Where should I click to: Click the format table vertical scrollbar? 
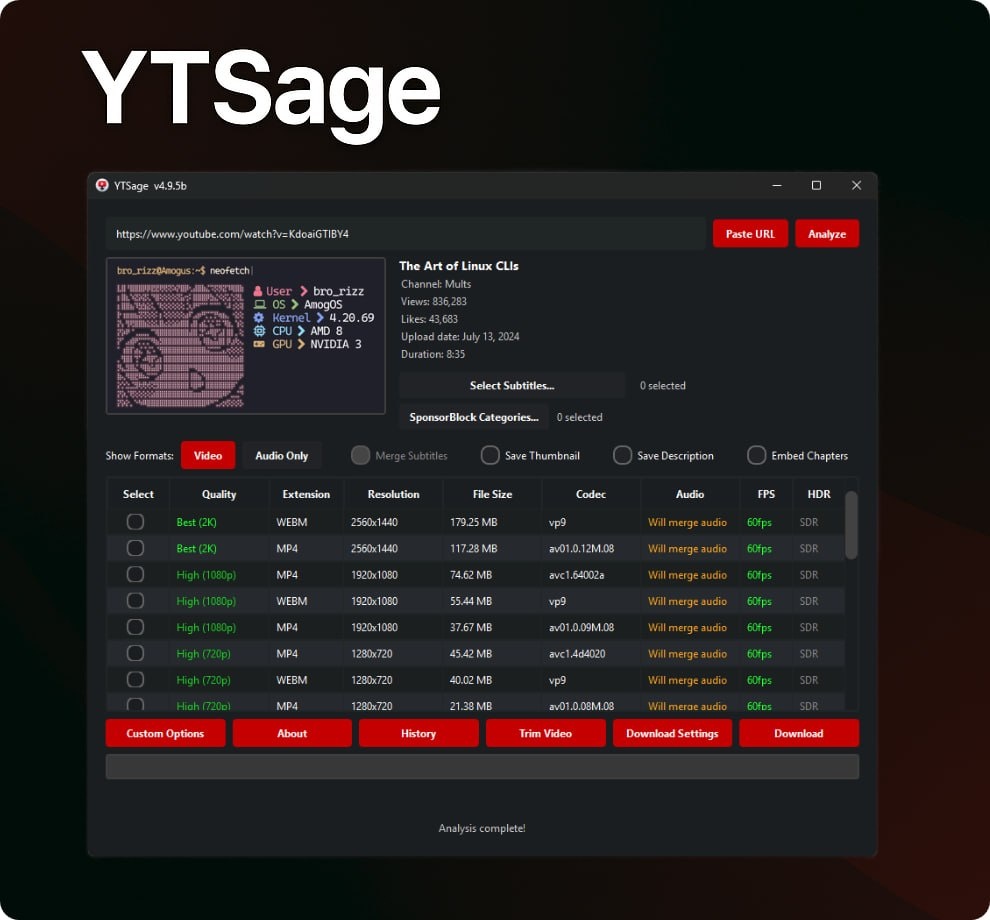click(851, 525)
